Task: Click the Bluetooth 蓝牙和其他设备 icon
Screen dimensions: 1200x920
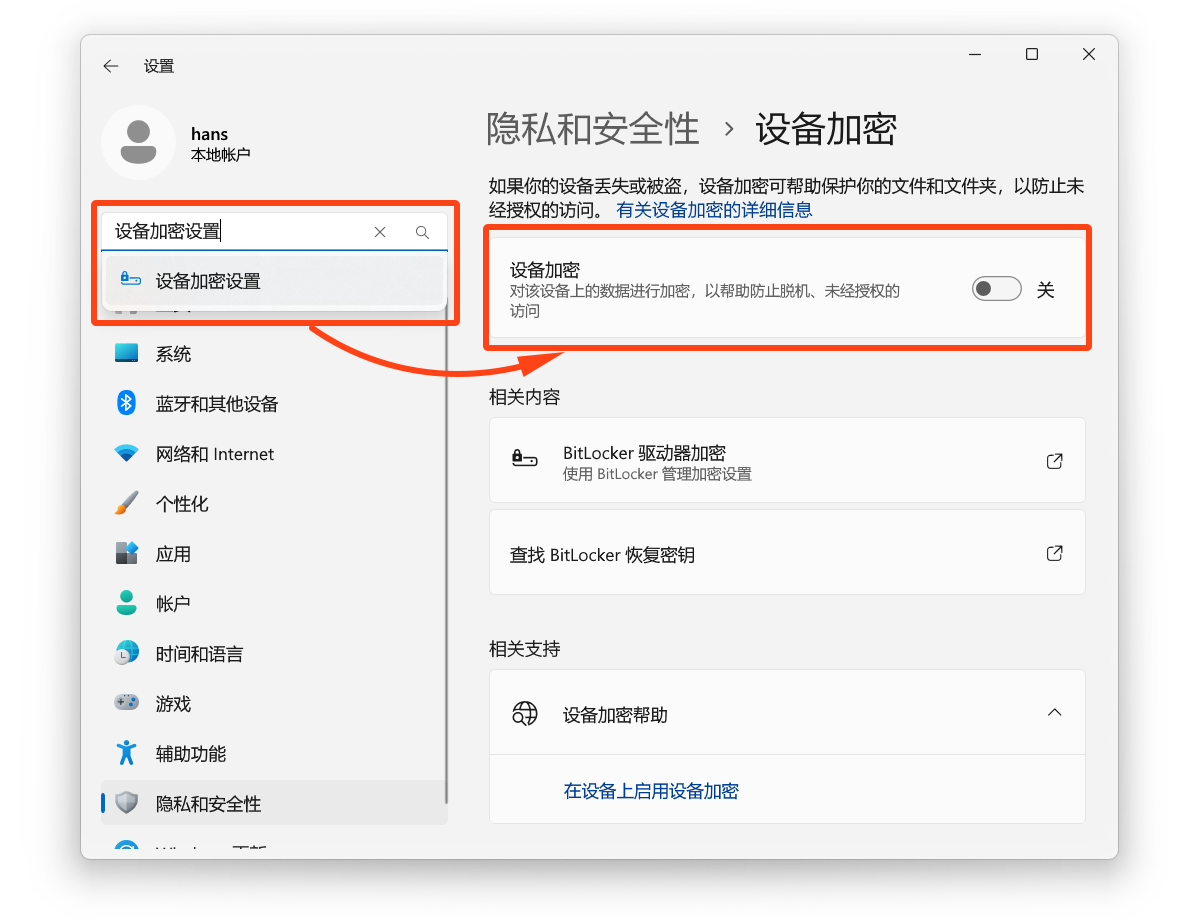Action: [127, 403]
